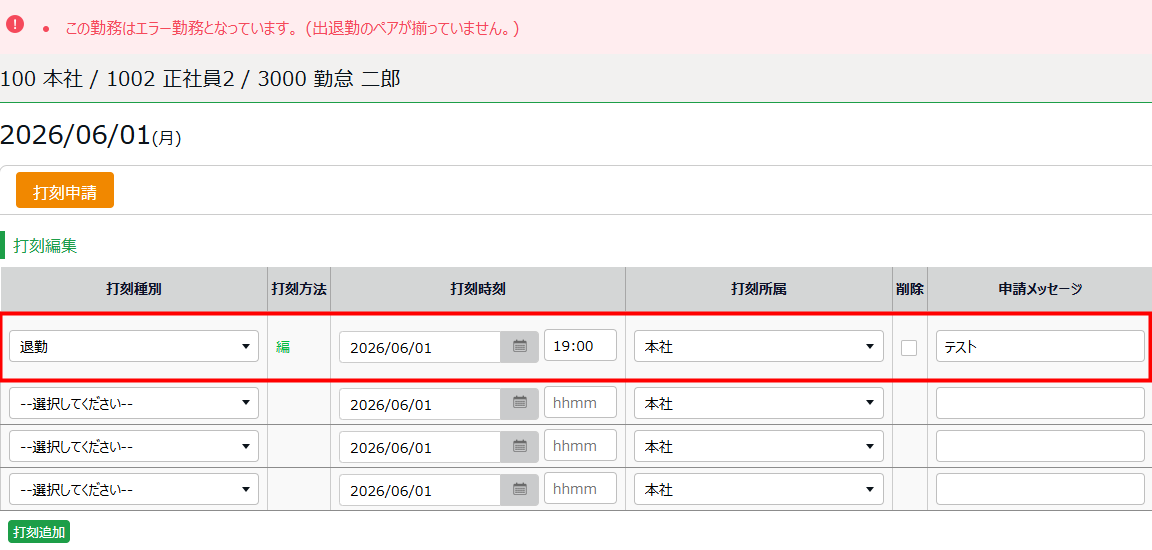
Task: Click the 編 punch method label
Action: (x=283, y=347)
